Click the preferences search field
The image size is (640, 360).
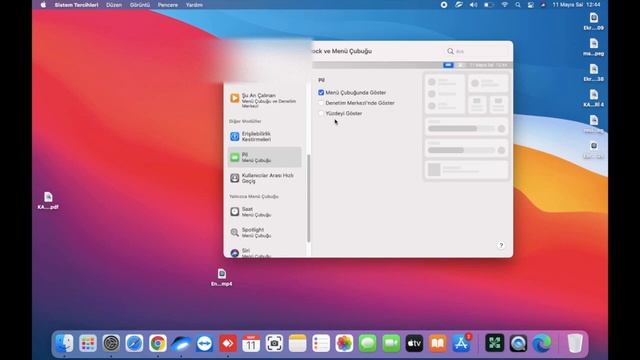(476, 51)
